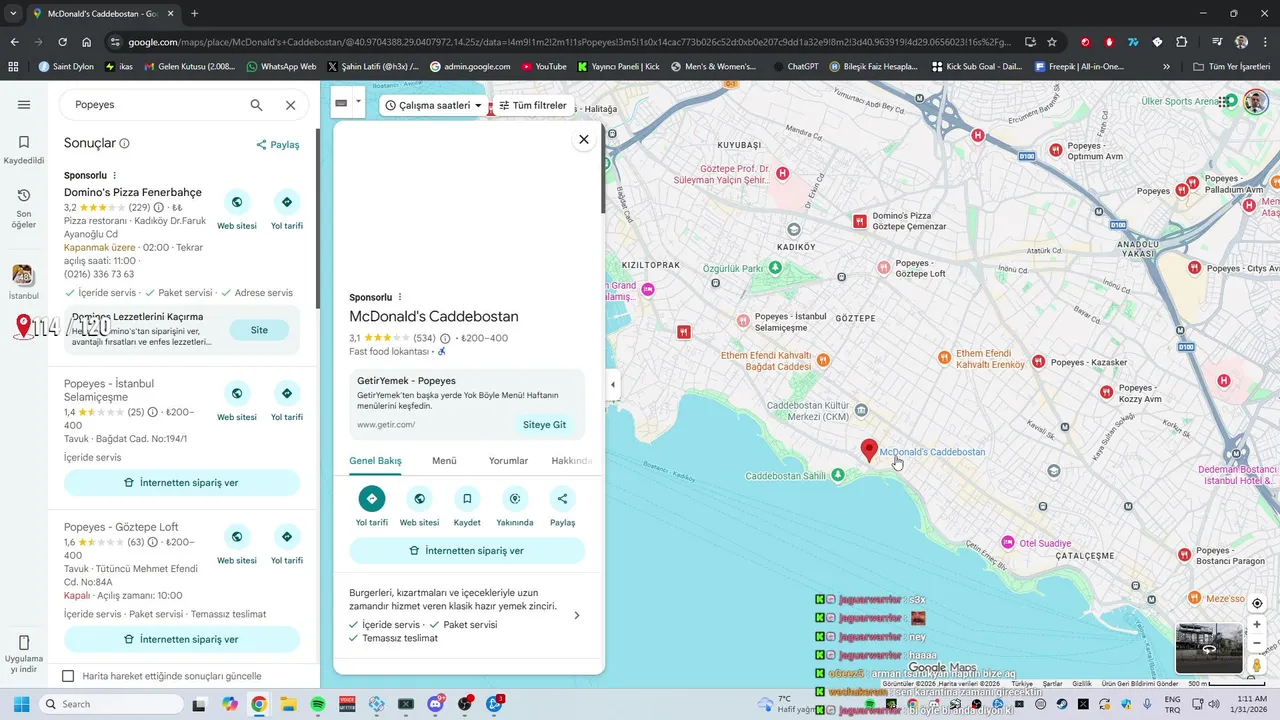Viewport: 1280px width, 720px height.
Task: Open Domino's Pizza Fenerbahçe Web sitesi icon
Action: click(x=237, y=202)
